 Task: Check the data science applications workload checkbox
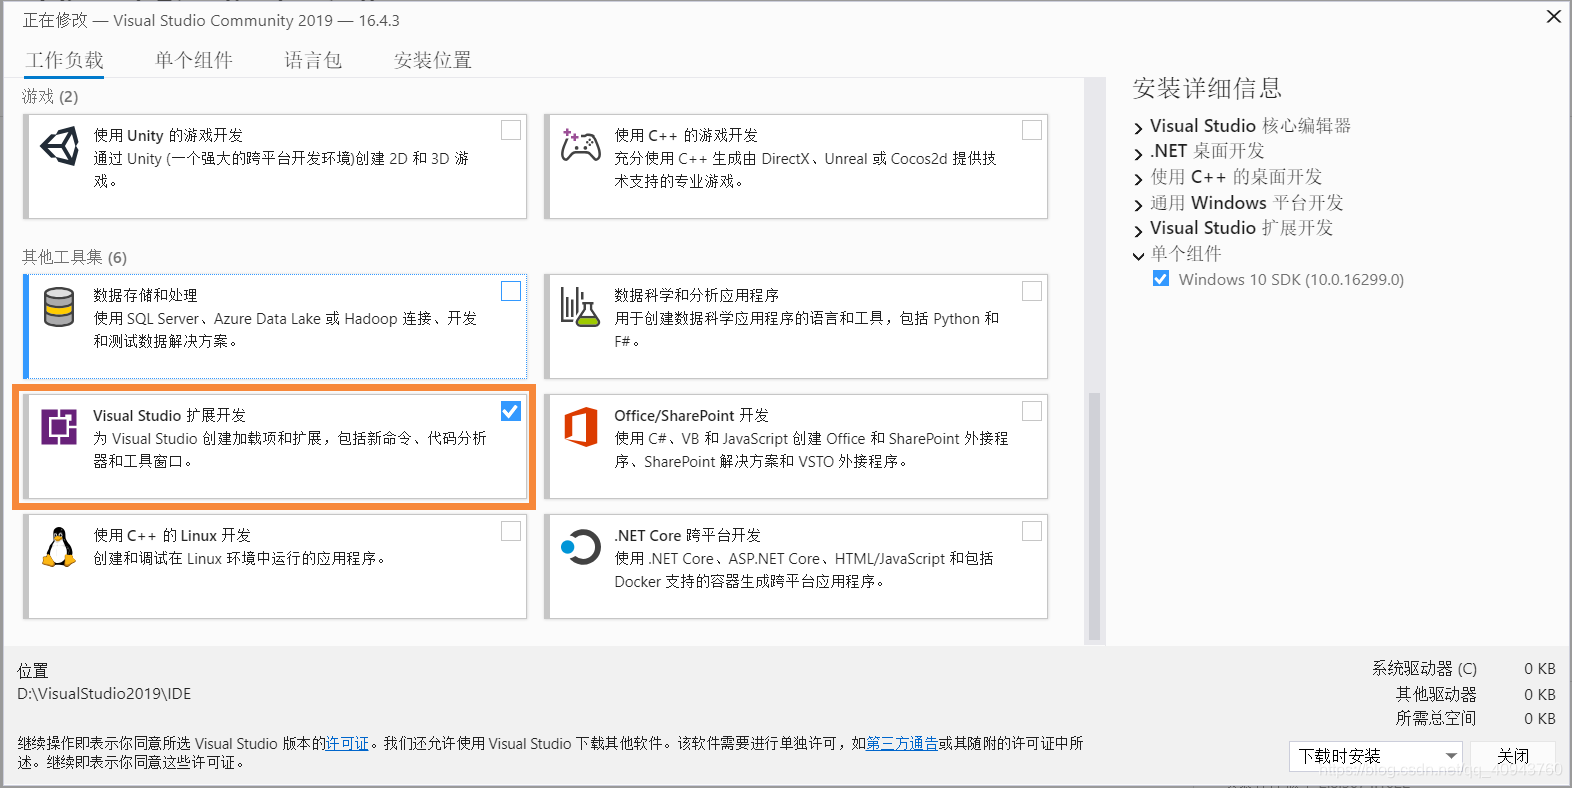pyautogui.click(x=1032, y=291)
